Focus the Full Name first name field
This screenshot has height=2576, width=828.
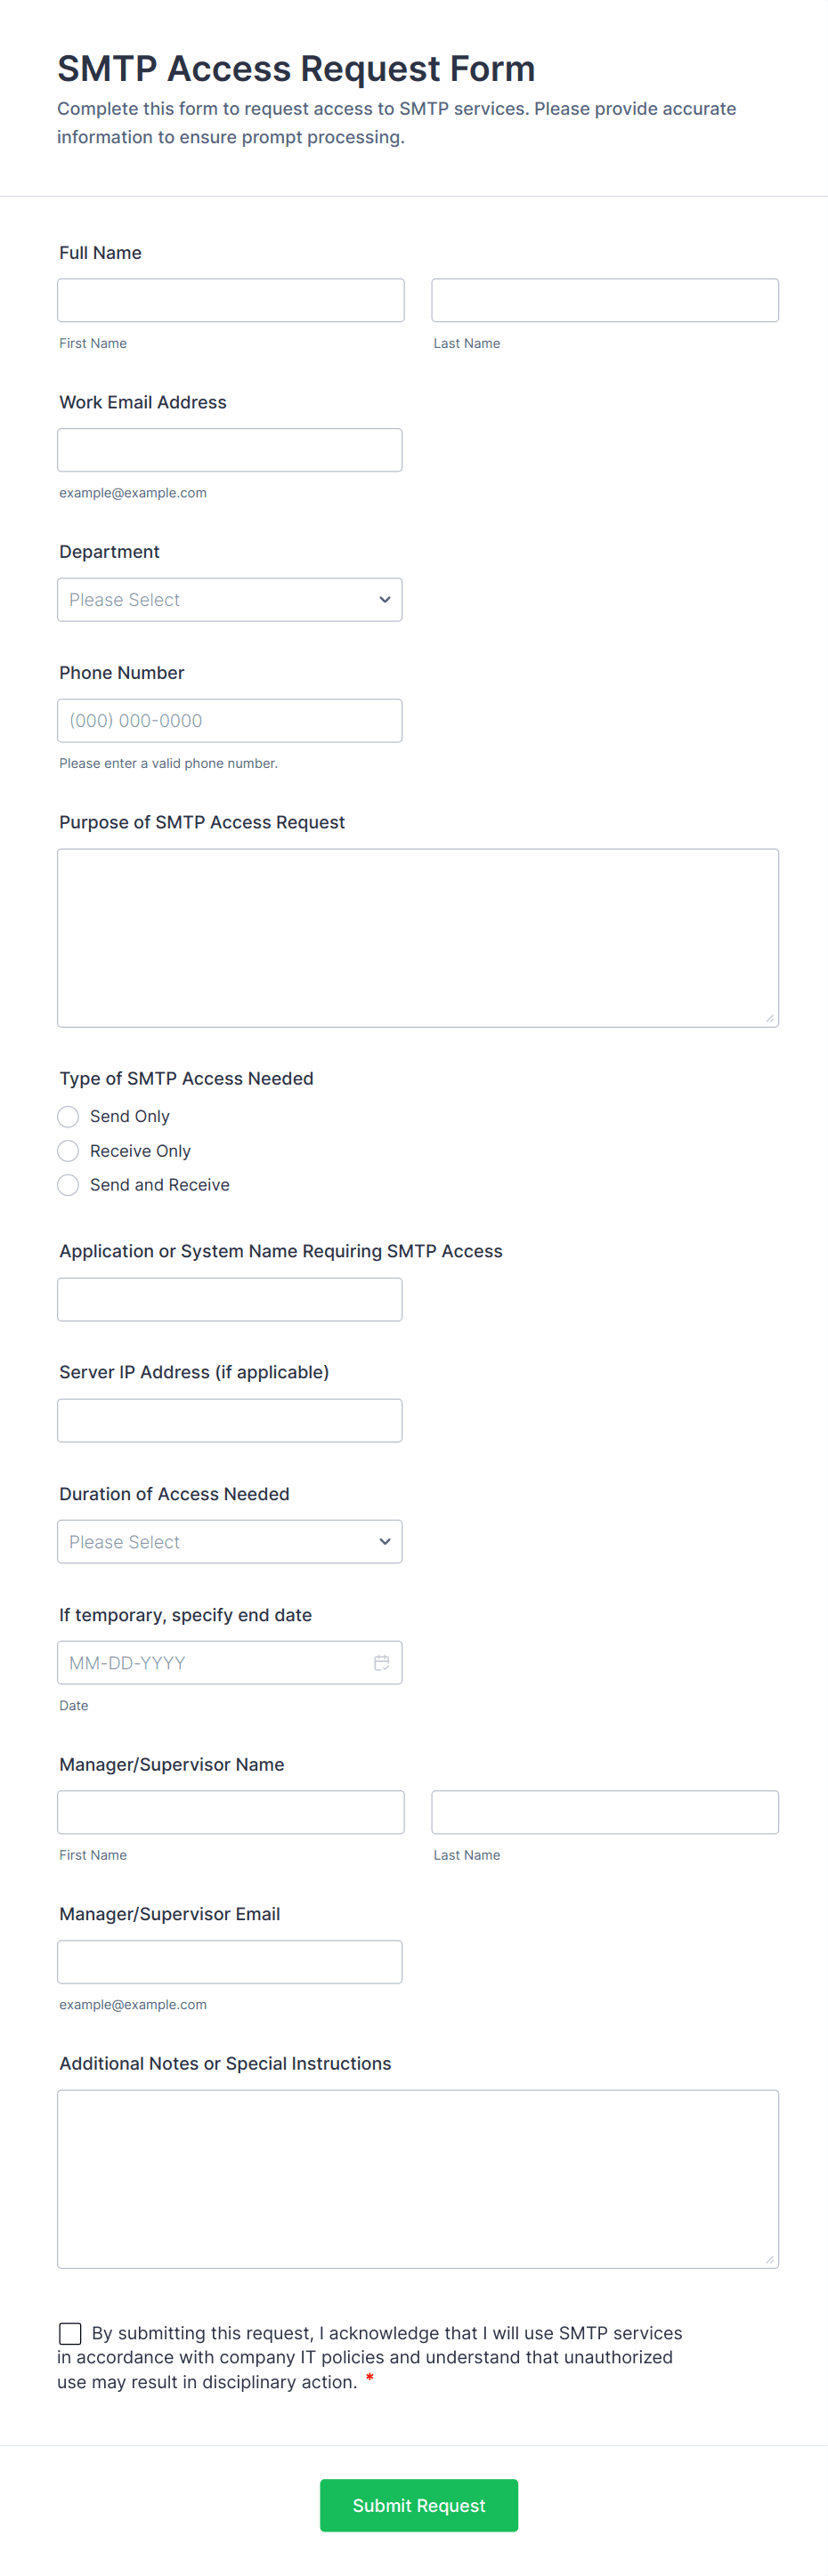click(230, 300)
